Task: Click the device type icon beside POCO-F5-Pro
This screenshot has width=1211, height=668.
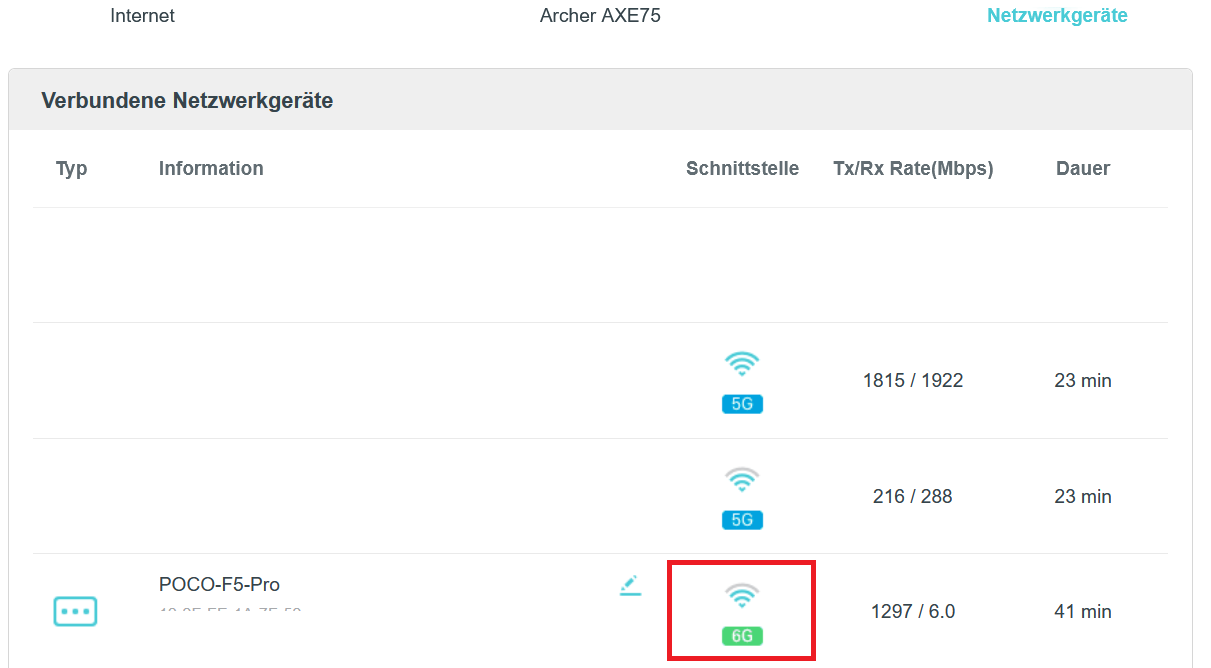Action: coord(75,611)
